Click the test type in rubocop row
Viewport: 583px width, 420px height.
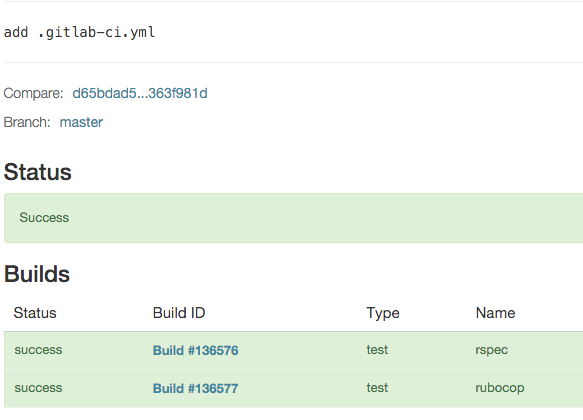[x=377, y=387]
